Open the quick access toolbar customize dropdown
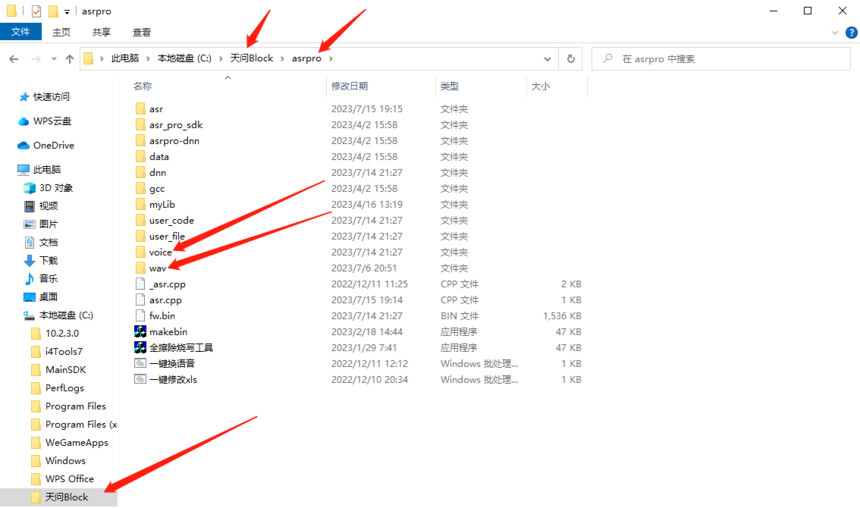Screen dimensions: 860x508 [66, 11]
